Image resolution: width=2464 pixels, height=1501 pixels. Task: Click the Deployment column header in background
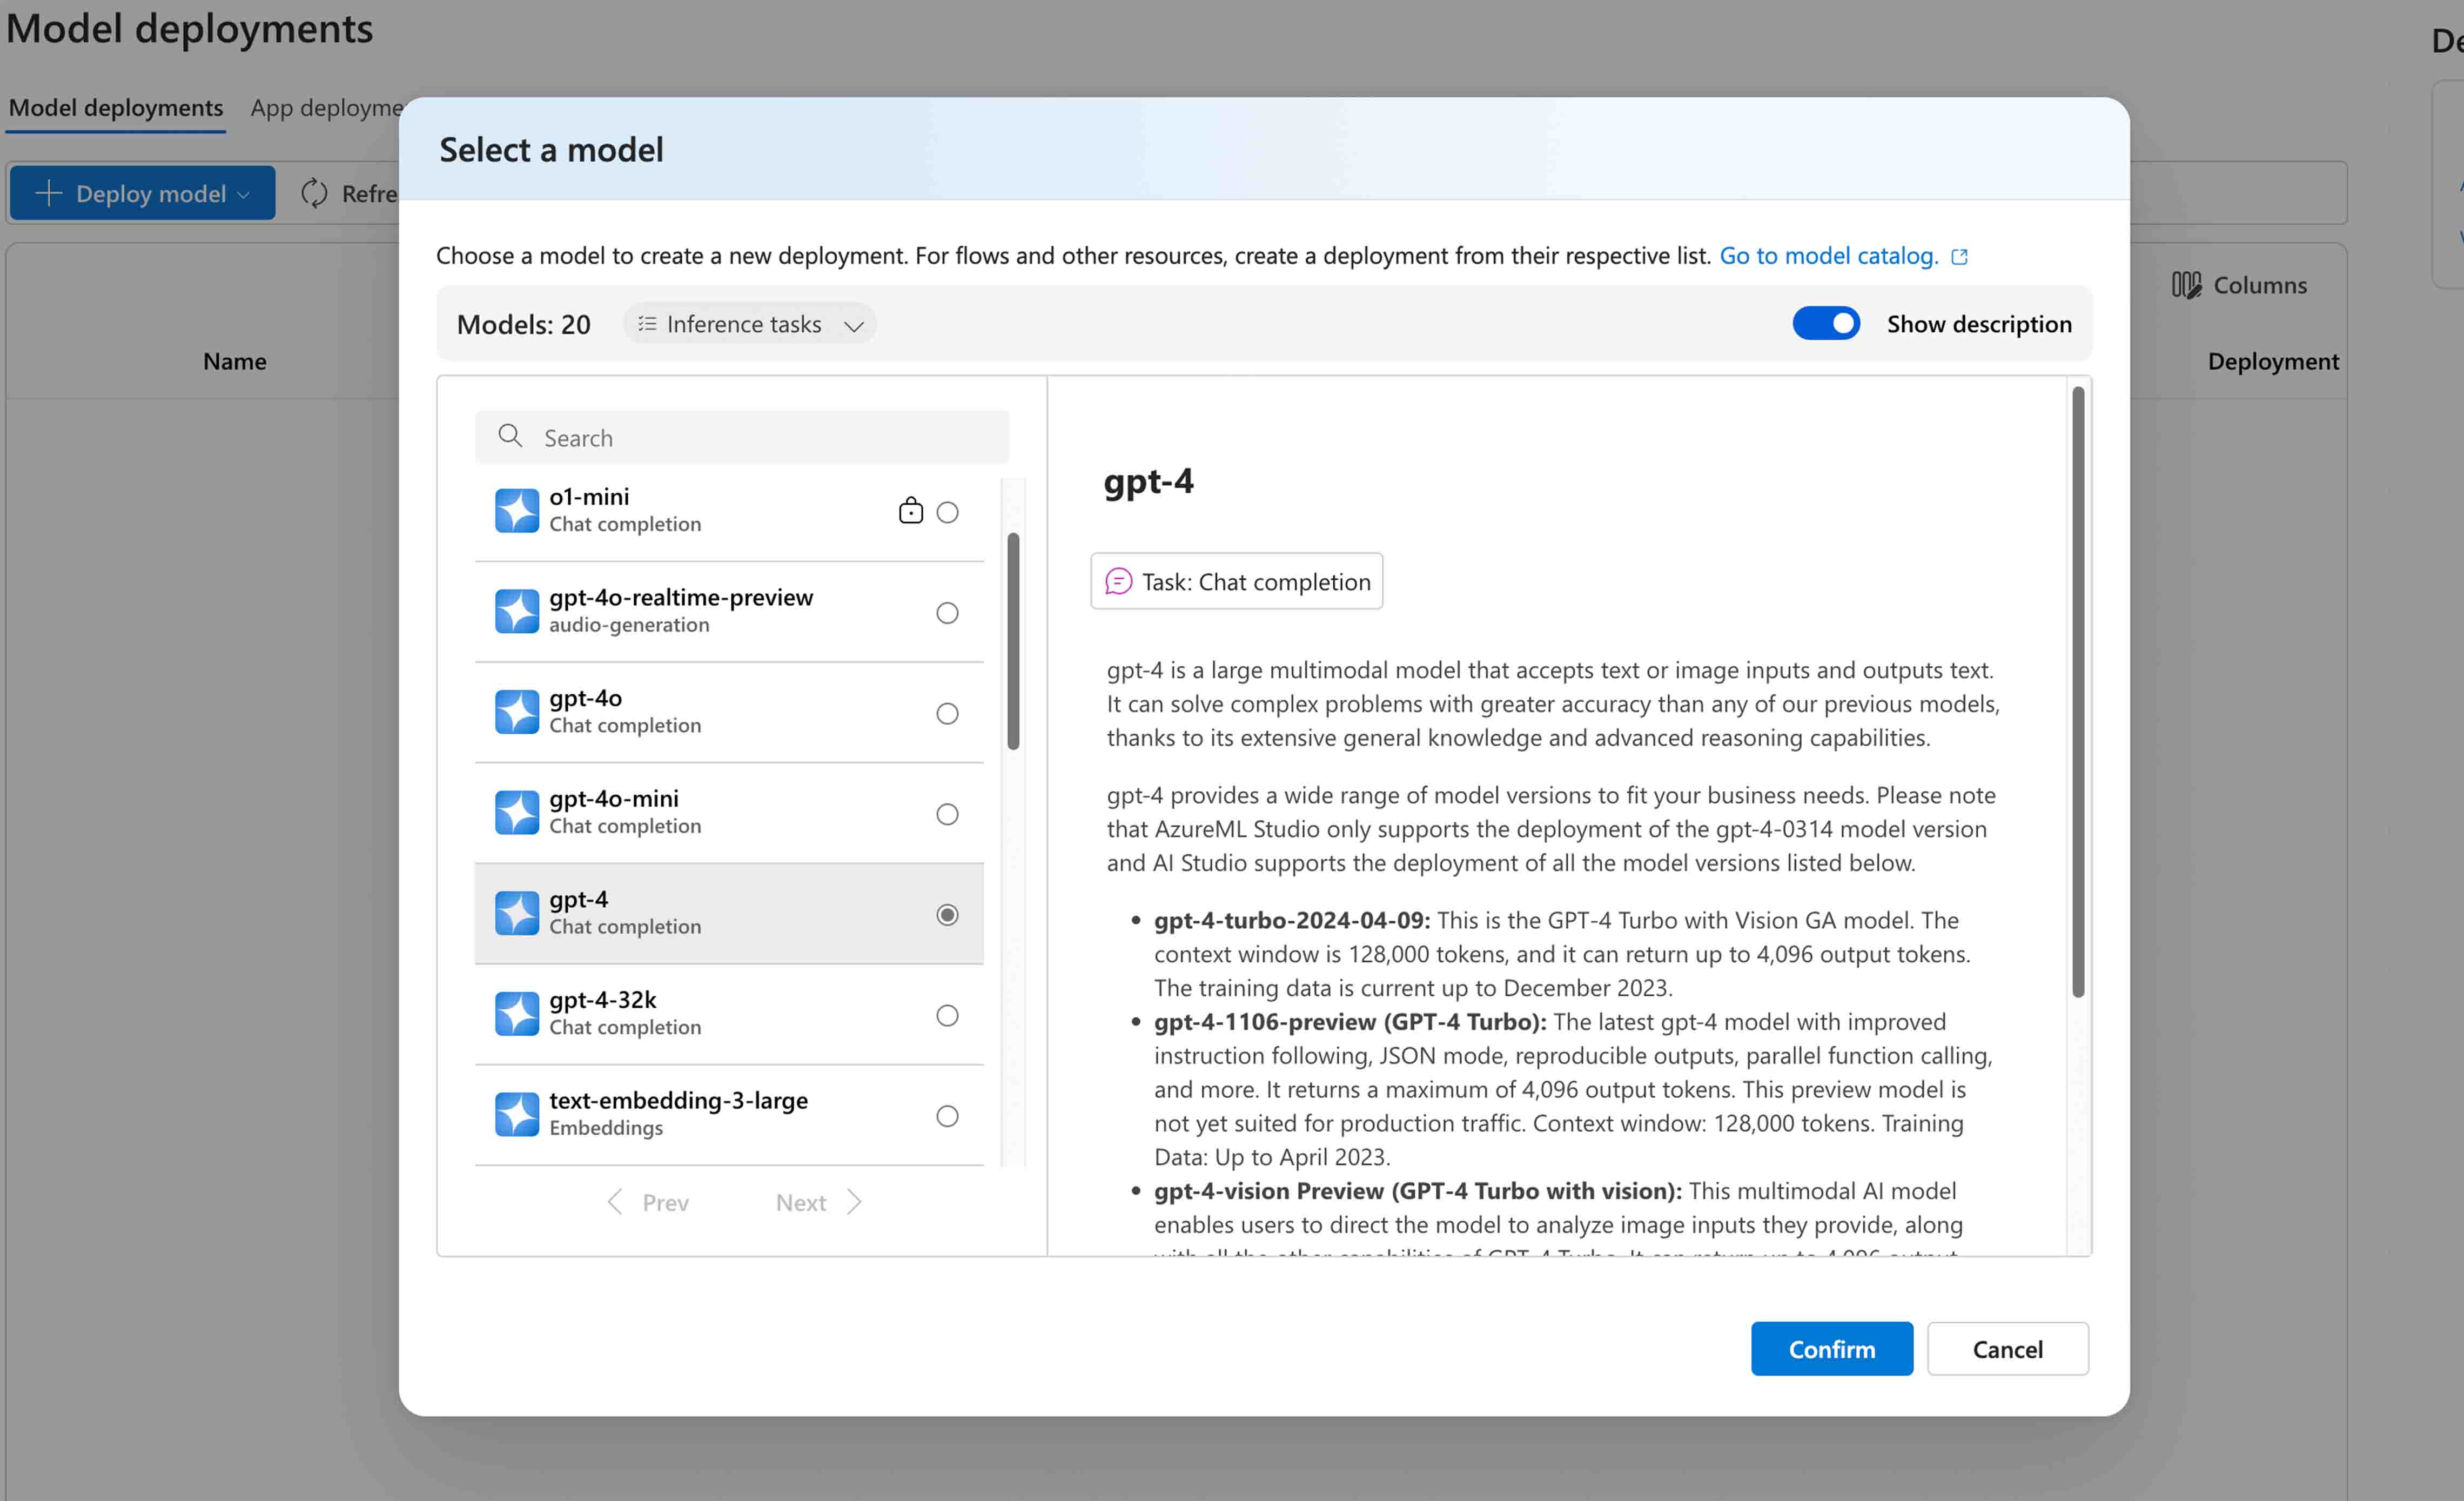[2273, 361]
